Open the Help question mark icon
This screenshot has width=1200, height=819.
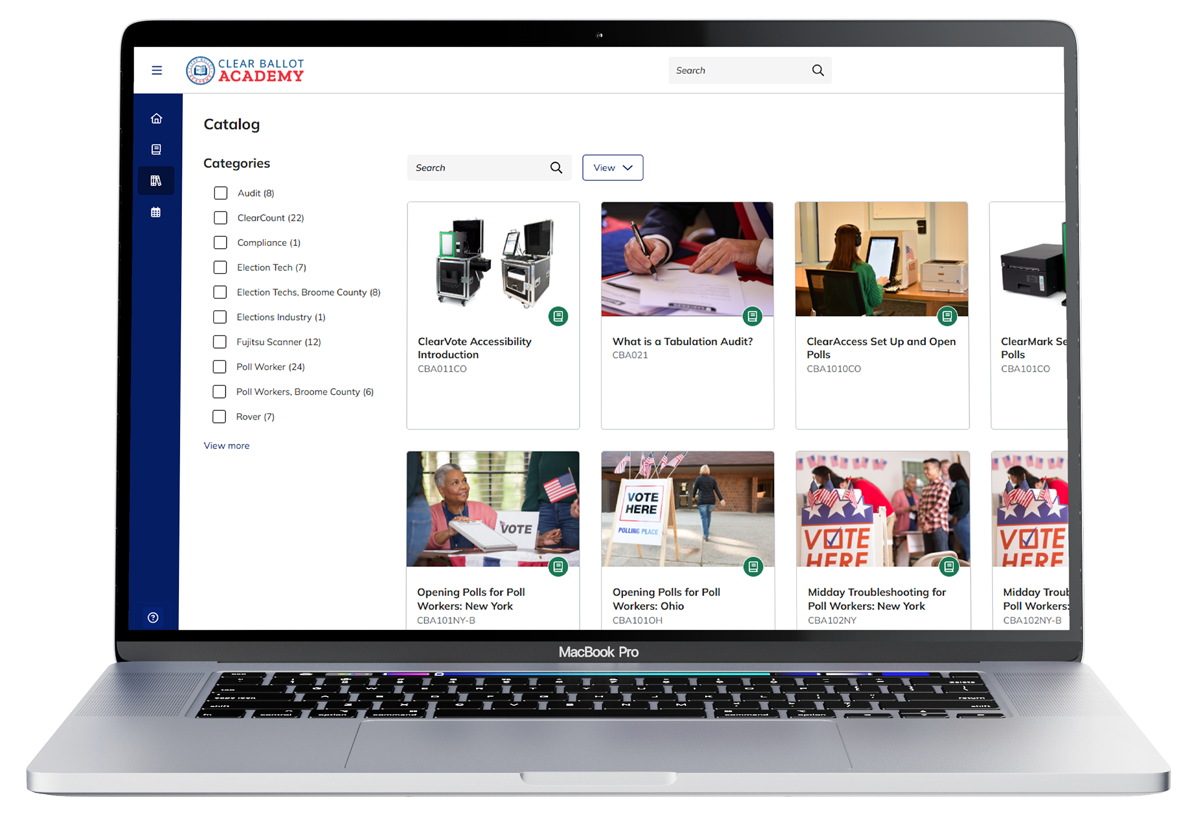point(153,618)
